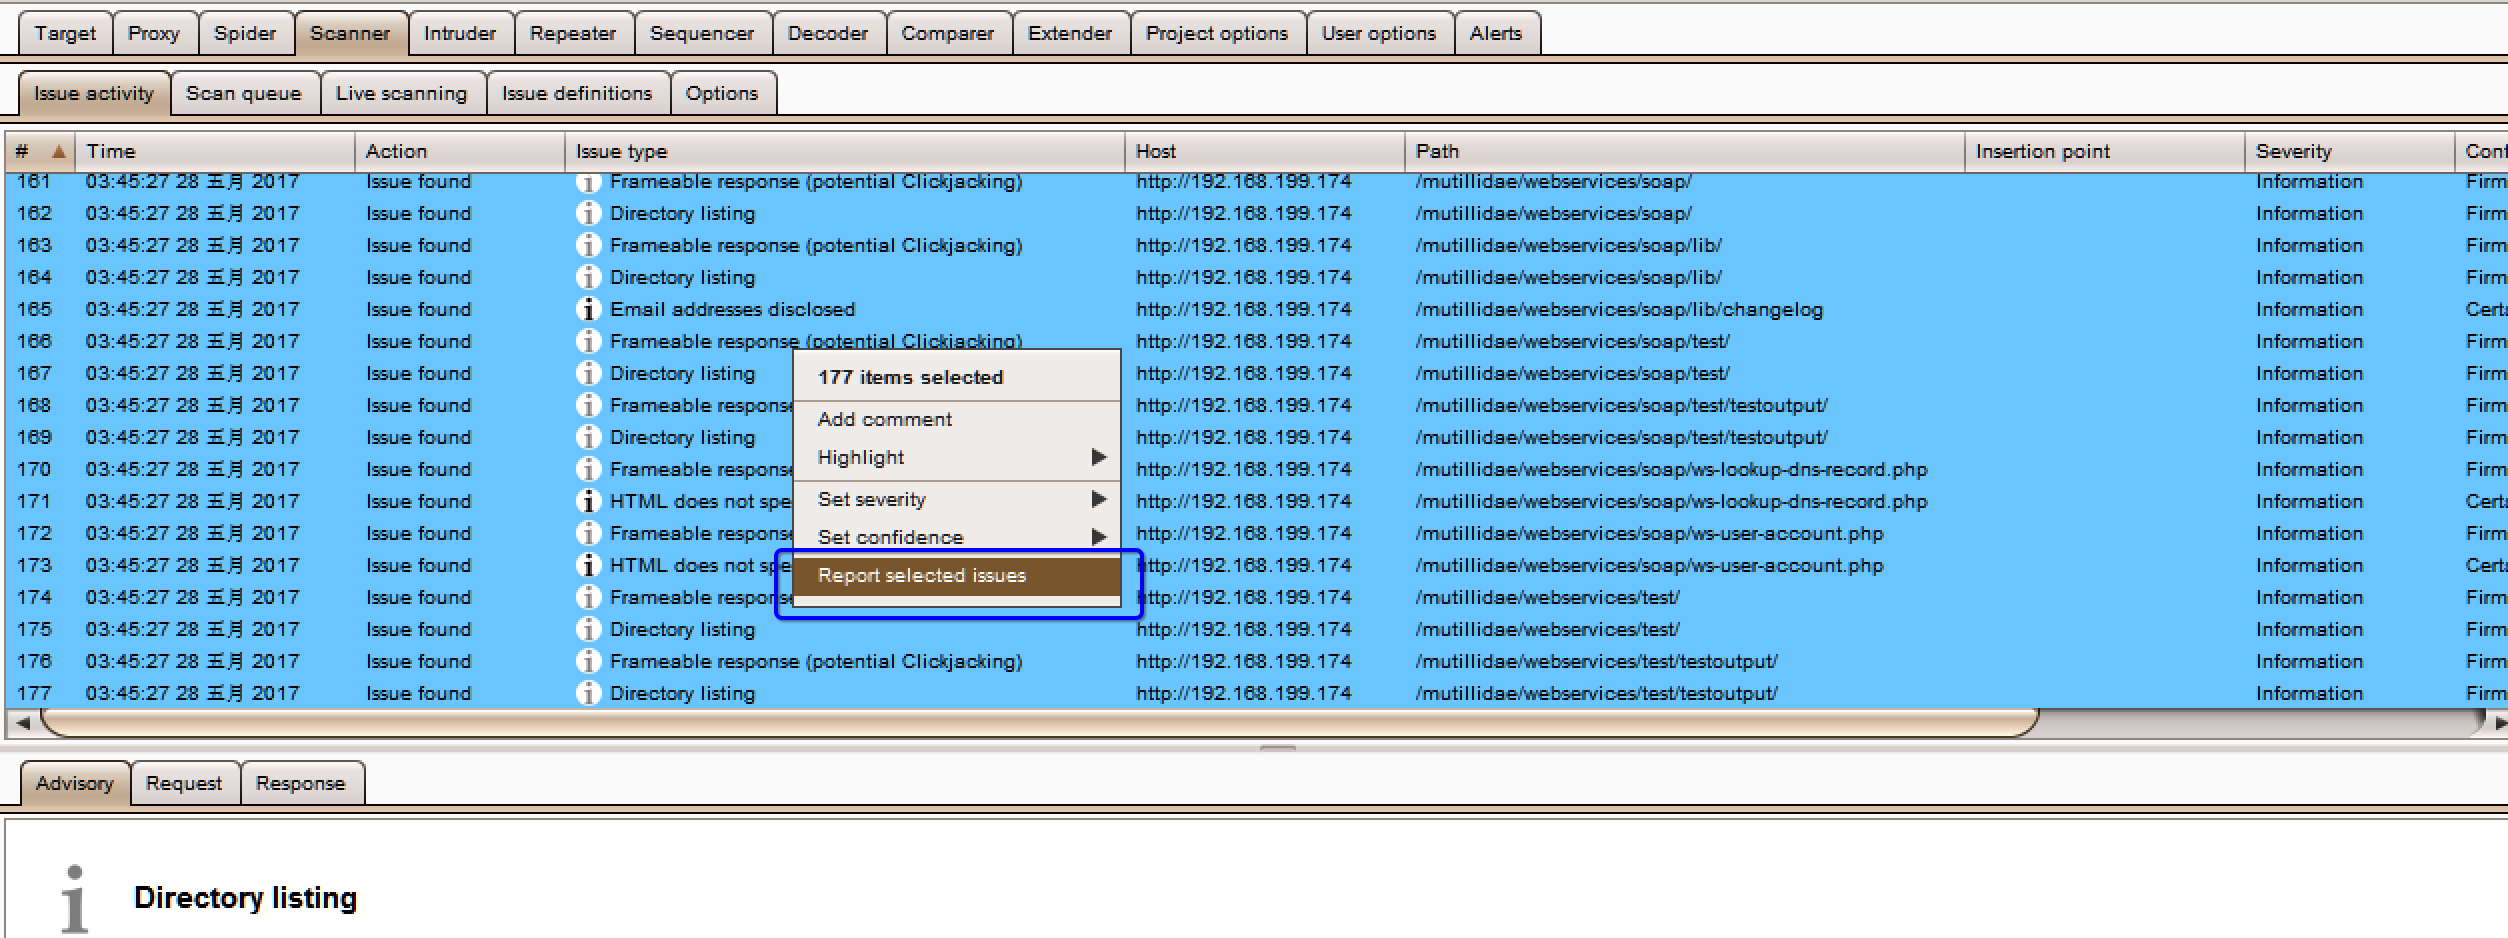The image size is (2508, 938).
Task: Switch to the Scan queue sub-tab
Action: coord(244,93)
